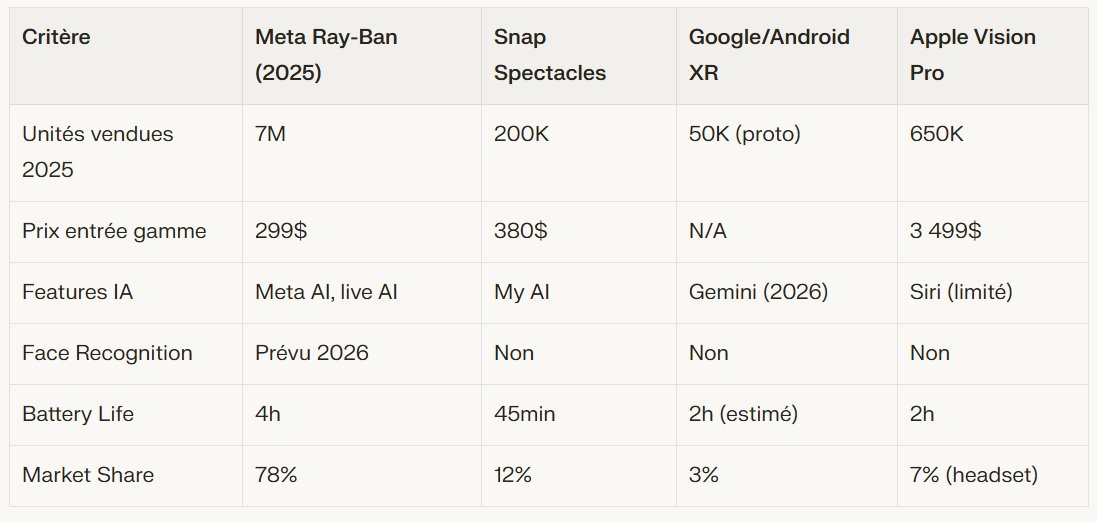
Task: Select the Prévu 2026 cell
Action: click(312, 353)
